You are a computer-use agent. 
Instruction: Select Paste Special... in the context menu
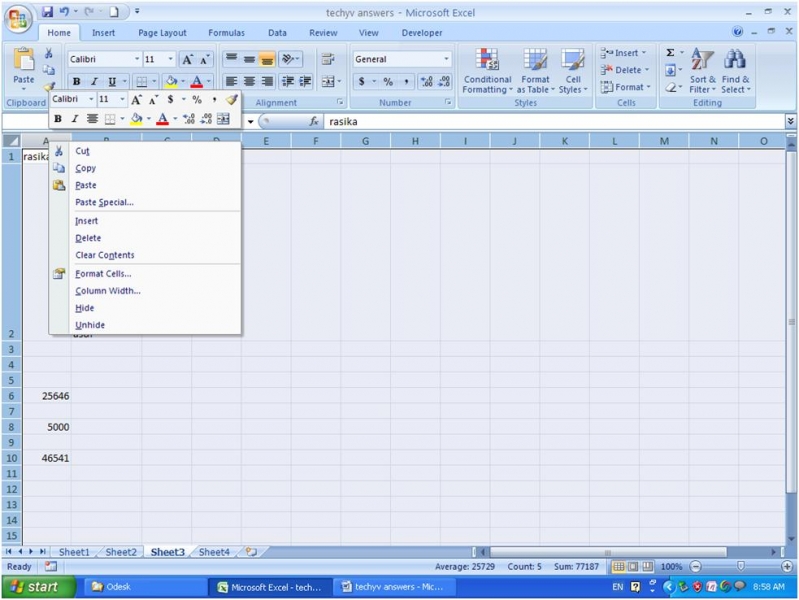[104, 202]
